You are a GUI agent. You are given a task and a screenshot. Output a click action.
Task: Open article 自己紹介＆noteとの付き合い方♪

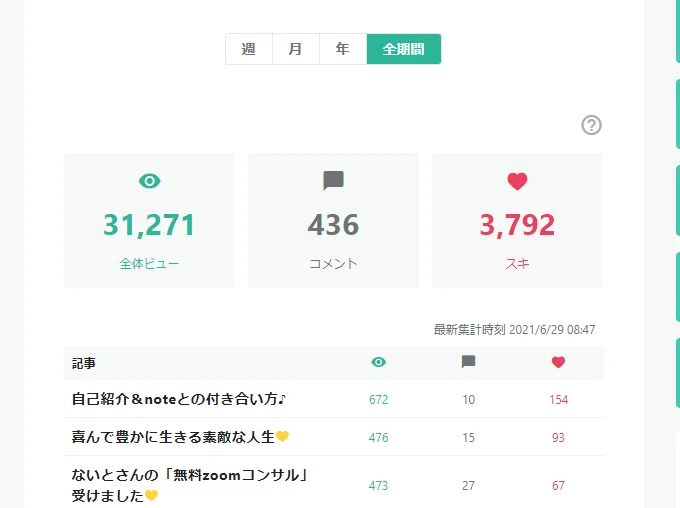pyautogui.click(x=179, y=399)
